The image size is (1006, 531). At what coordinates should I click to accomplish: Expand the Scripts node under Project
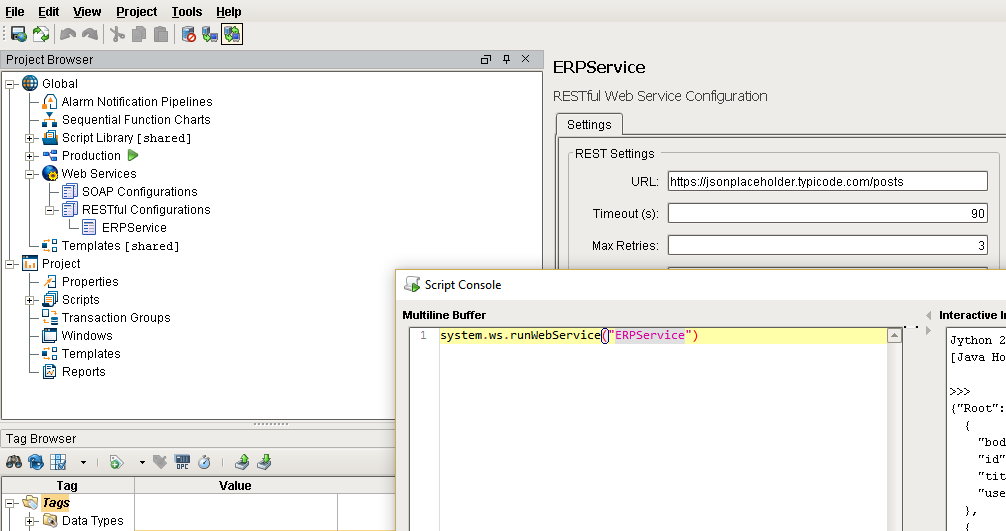(x=30, y=300)
